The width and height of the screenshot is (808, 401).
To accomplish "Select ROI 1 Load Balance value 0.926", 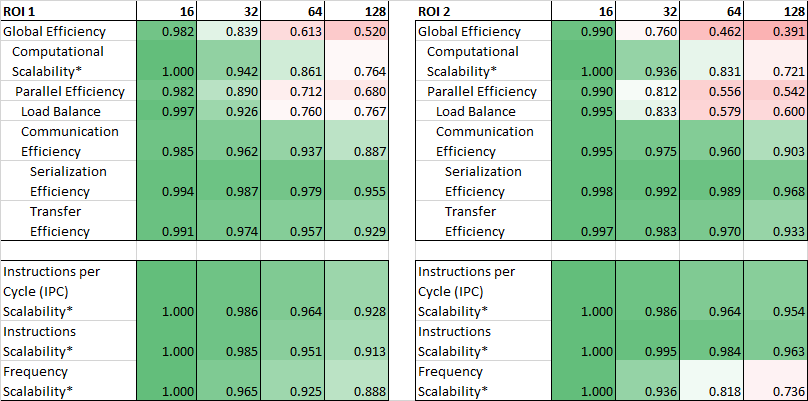I will pyautogui.click(x=228, y=111).
